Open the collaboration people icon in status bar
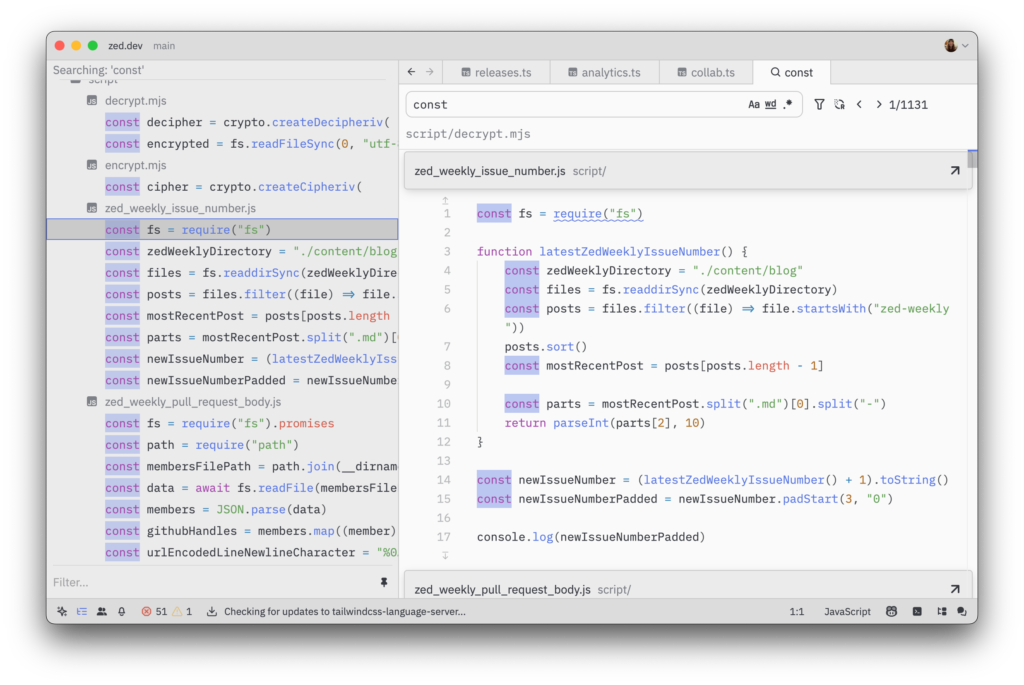 pyautogui.click(x=102, y=612)
